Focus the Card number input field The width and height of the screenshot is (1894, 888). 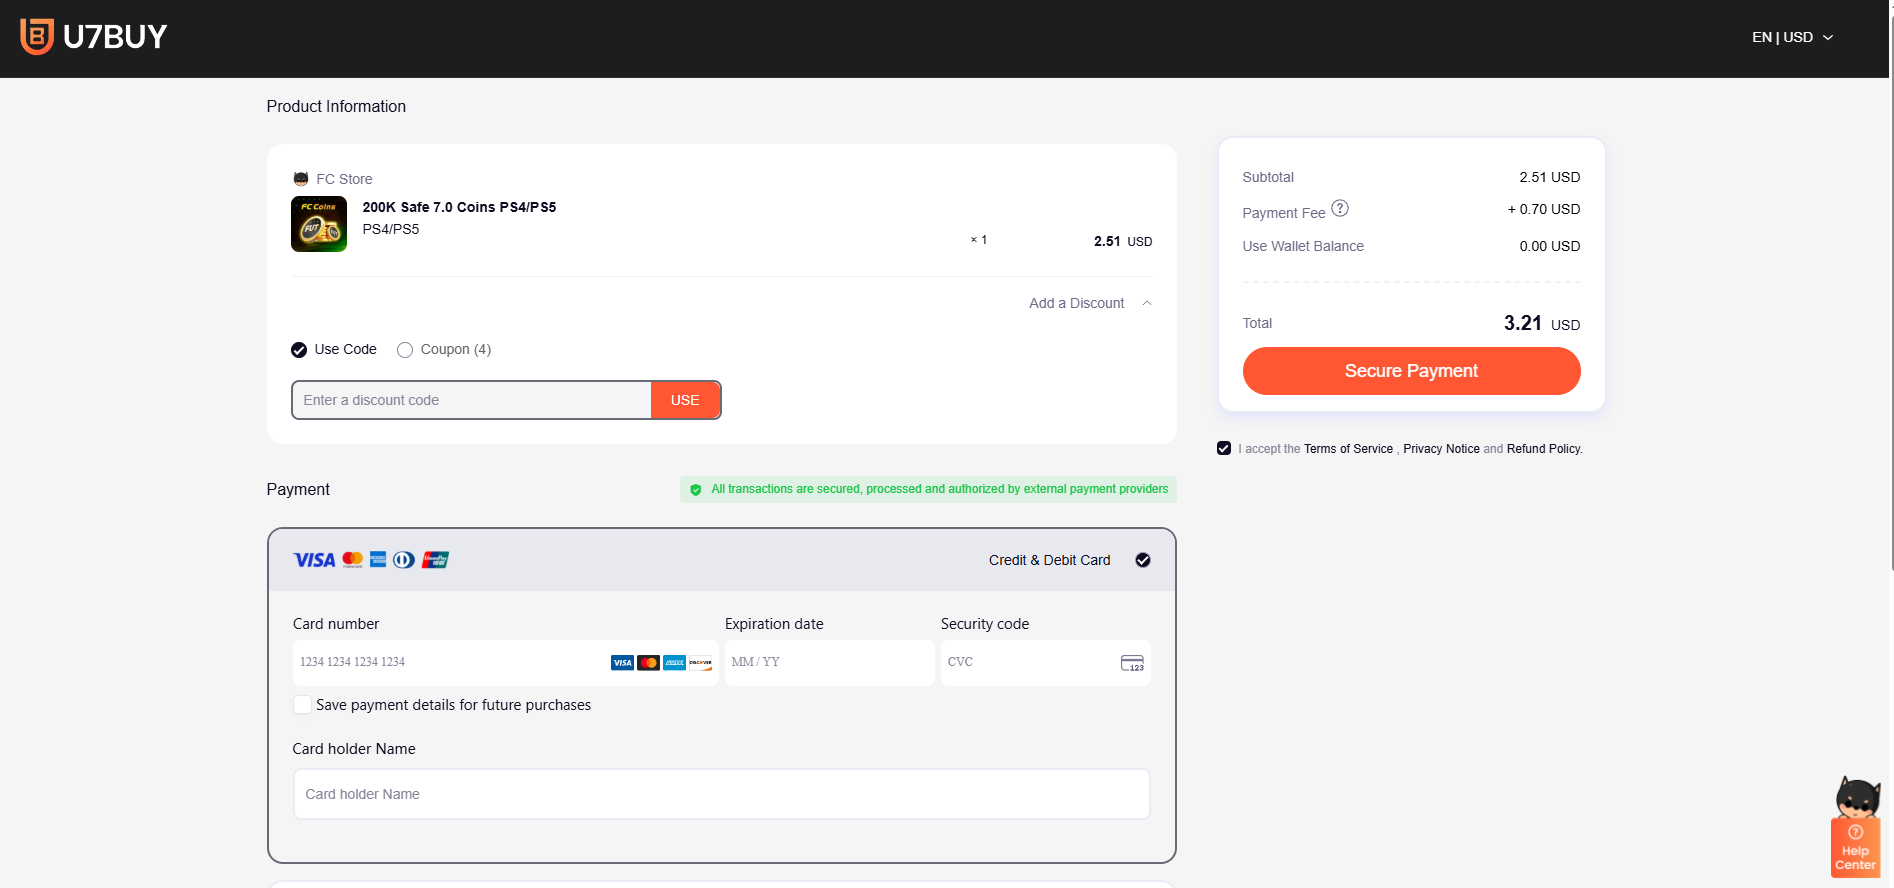[506, 663]
